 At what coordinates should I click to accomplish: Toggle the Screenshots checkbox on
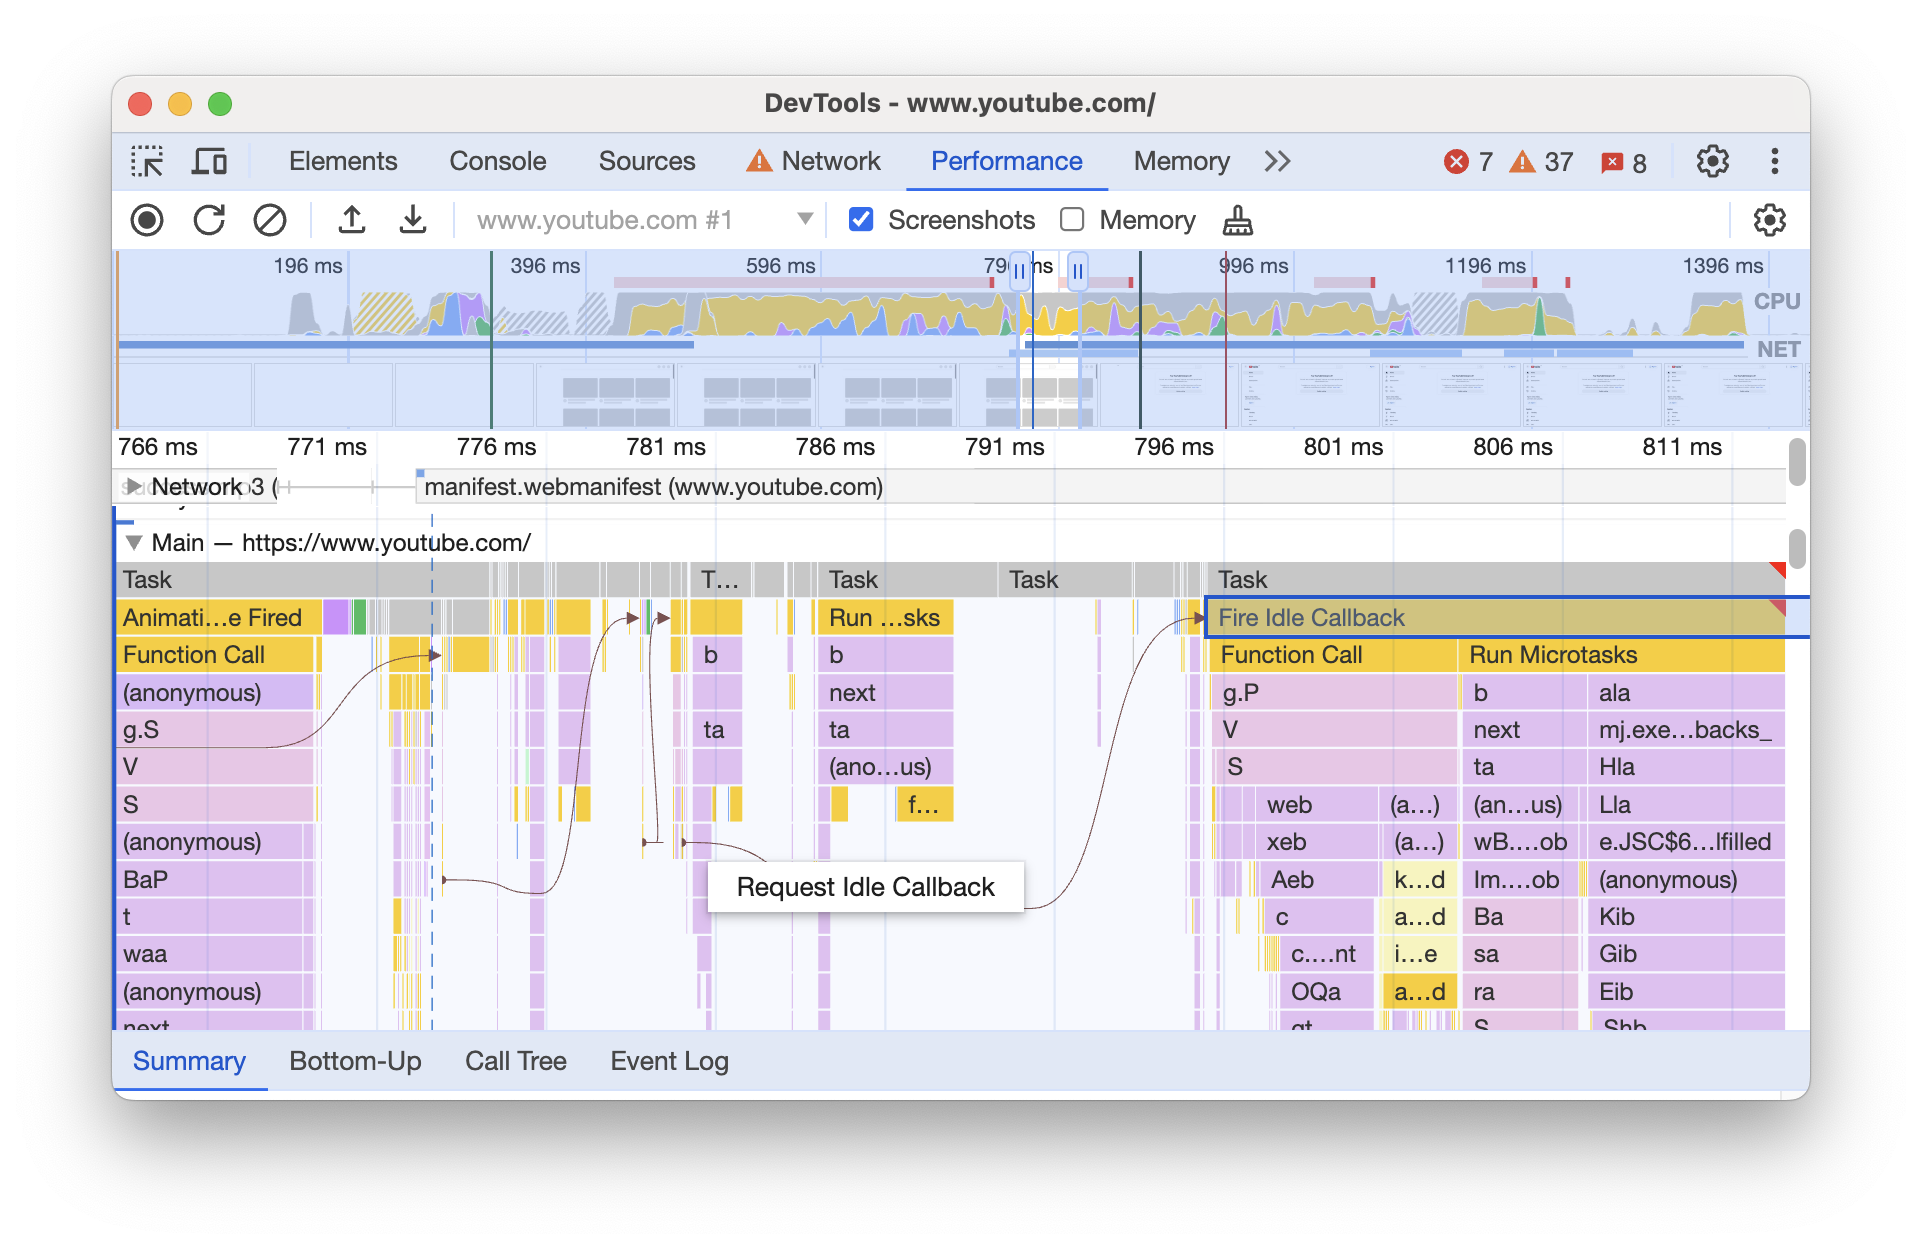(x=859, y=219)
